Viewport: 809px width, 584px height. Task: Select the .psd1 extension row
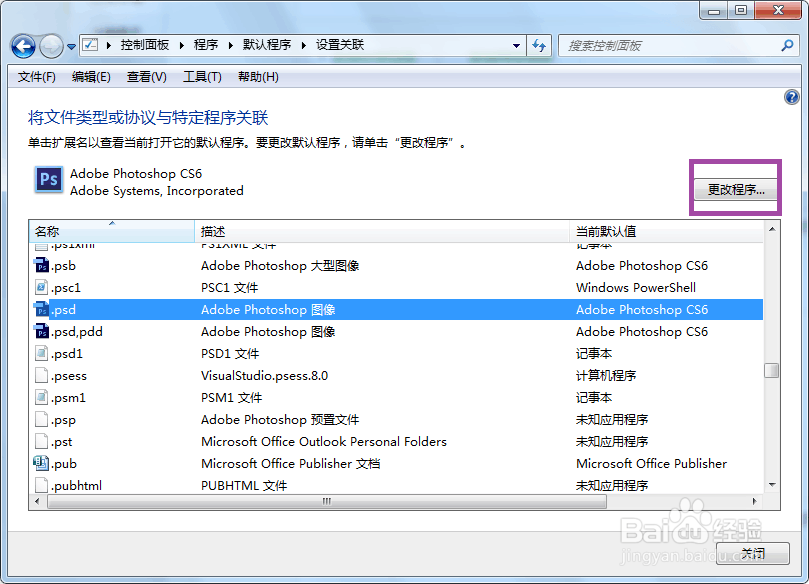pyautogui.click(x=396, y=353)
